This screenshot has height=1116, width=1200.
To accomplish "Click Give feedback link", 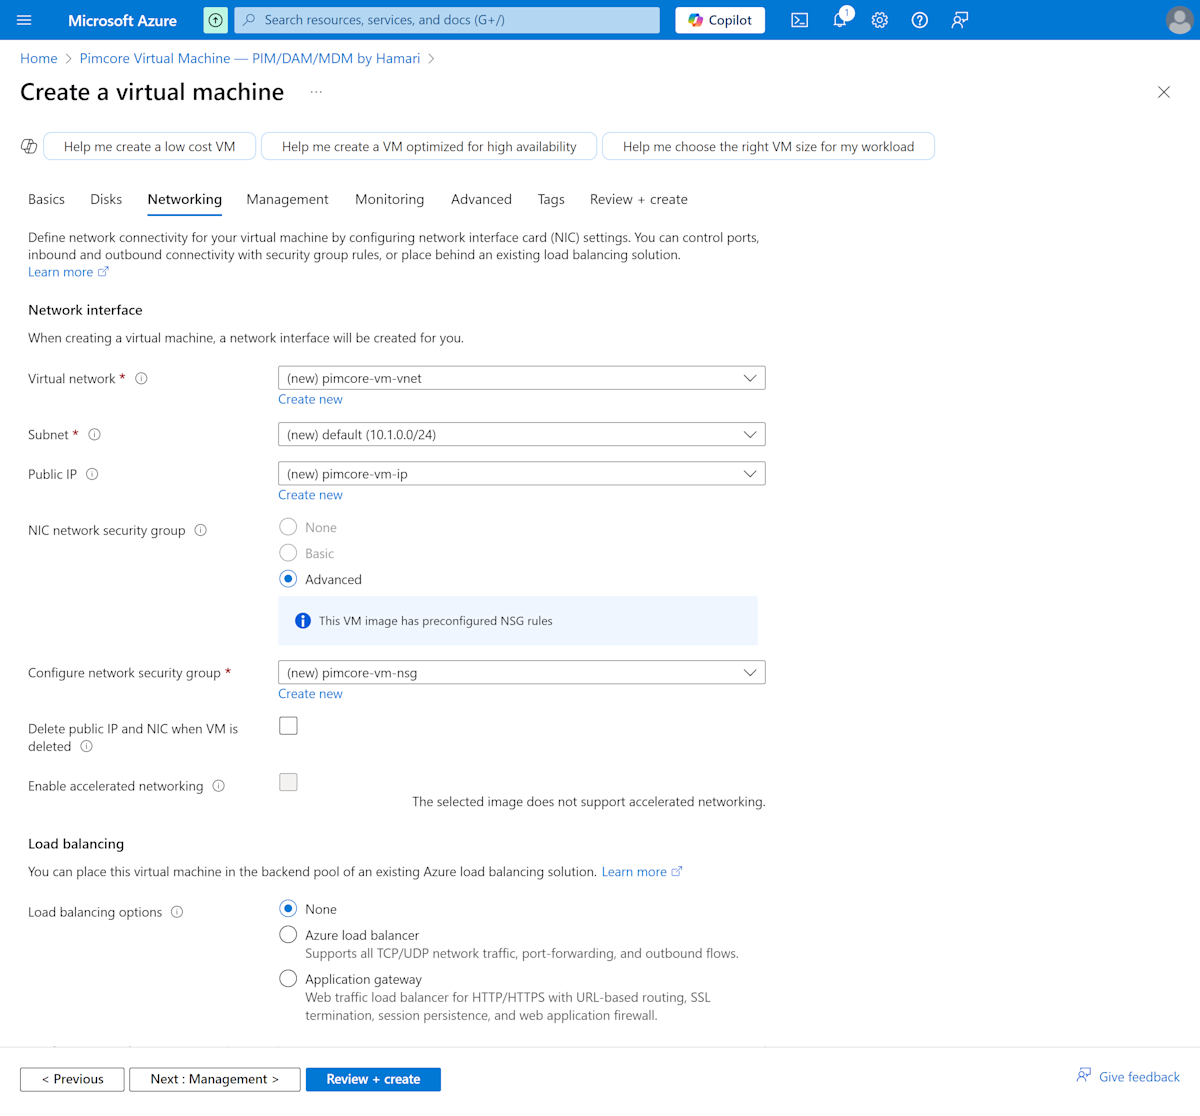I will tap(1139, 1077).
